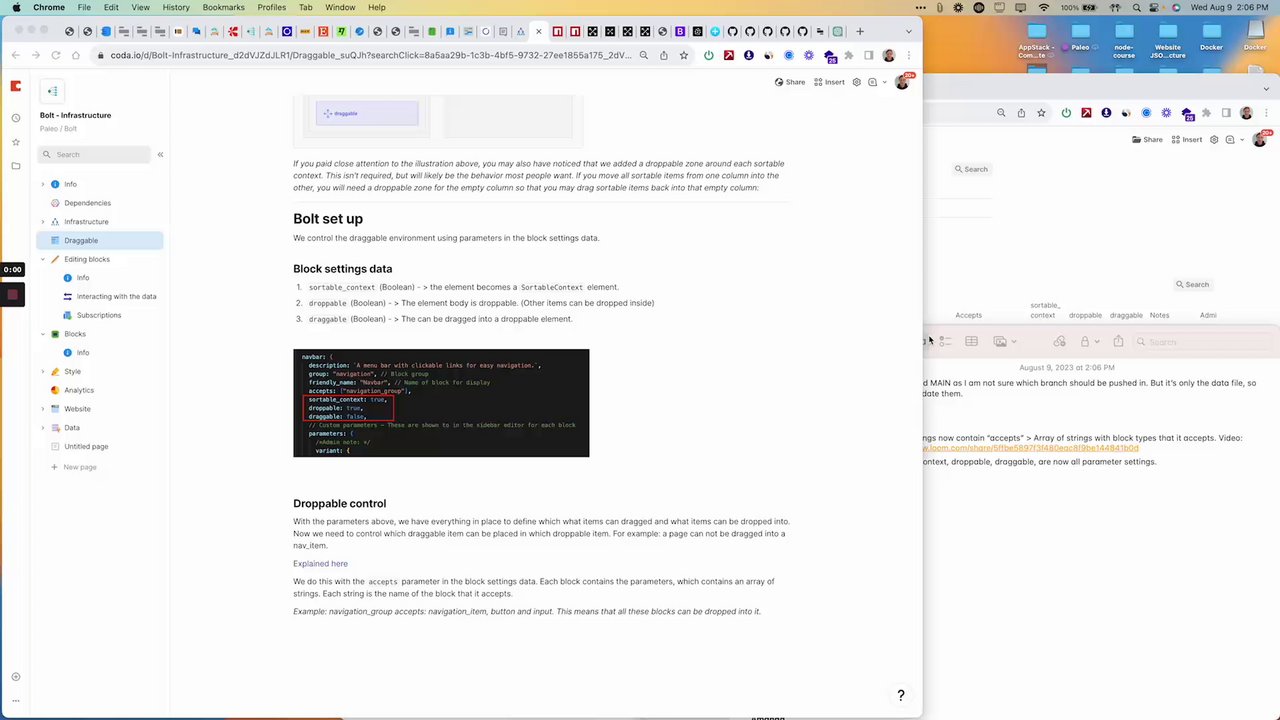This screenshot has height=720, width=1280.
Task: Open the Bookmarks menu
Action: pos(223,7)
